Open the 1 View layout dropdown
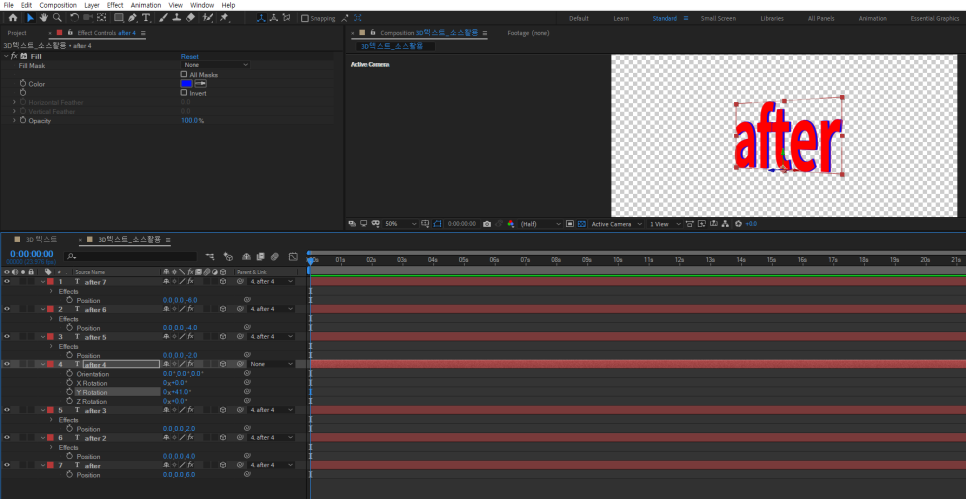This screenshot has width=966, height=499. pyautogui.click(x=665, y=224)
